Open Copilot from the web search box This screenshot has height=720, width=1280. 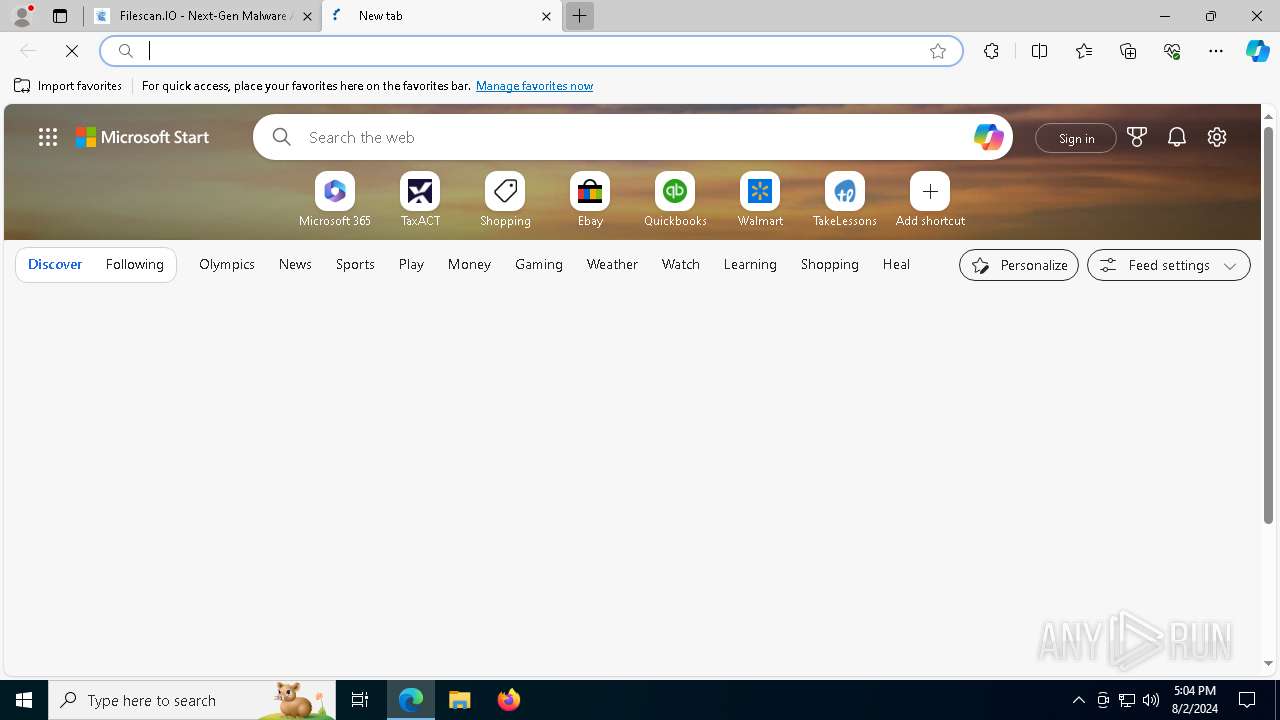pos(988,137)
